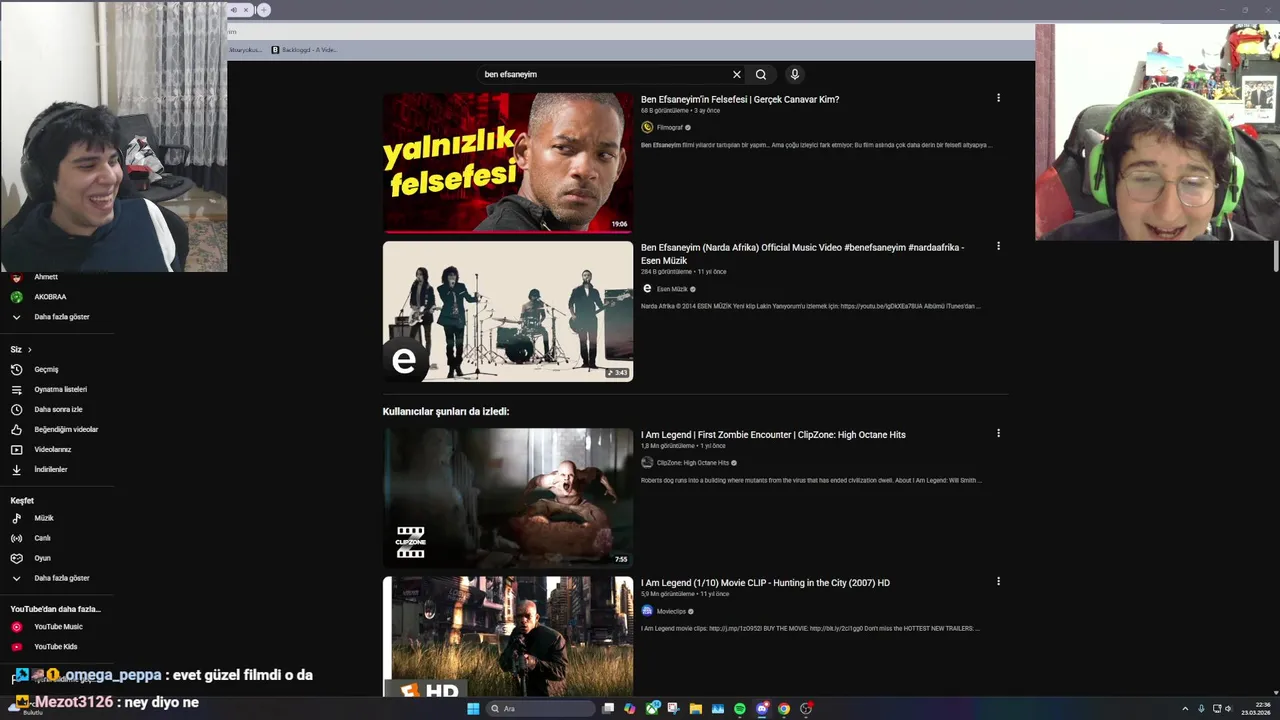
Task: Open Task View from the taskbar
Action: point(608,709)
